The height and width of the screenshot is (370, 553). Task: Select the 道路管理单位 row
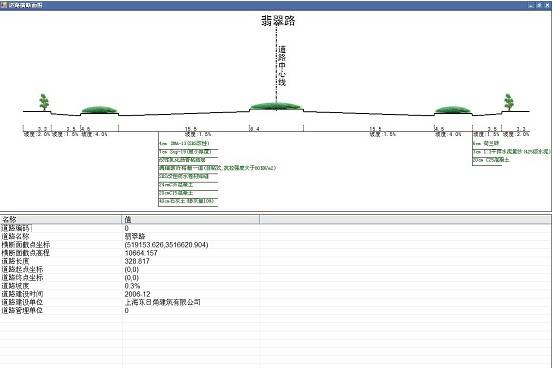[x=275, y=311]
